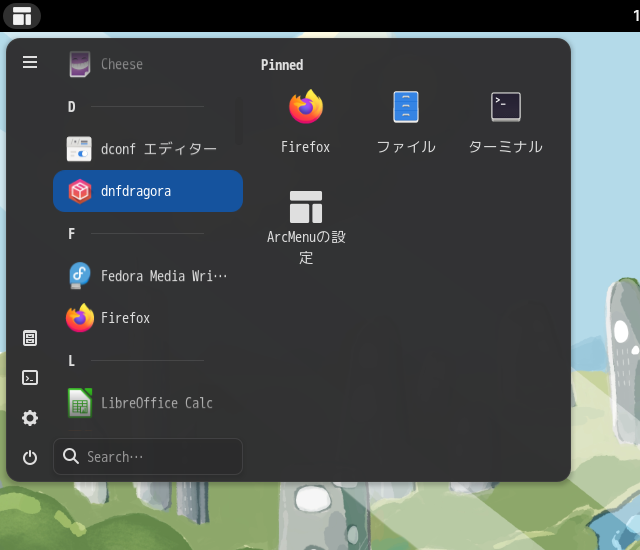Open settings via sidebar gear icon

(x=30, y=418)
